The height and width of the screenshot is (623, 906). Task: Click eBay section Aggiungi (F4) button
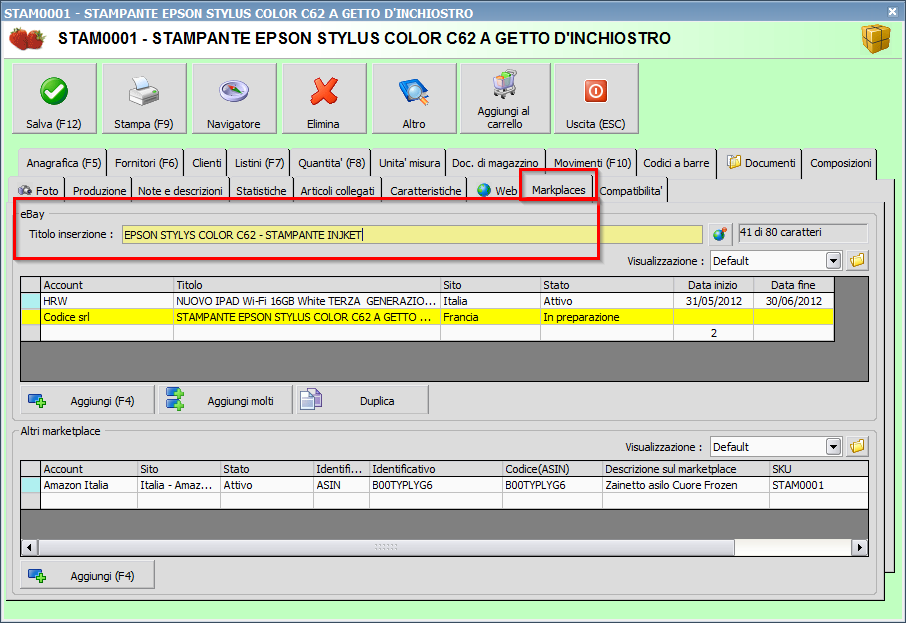coord(87,400)
